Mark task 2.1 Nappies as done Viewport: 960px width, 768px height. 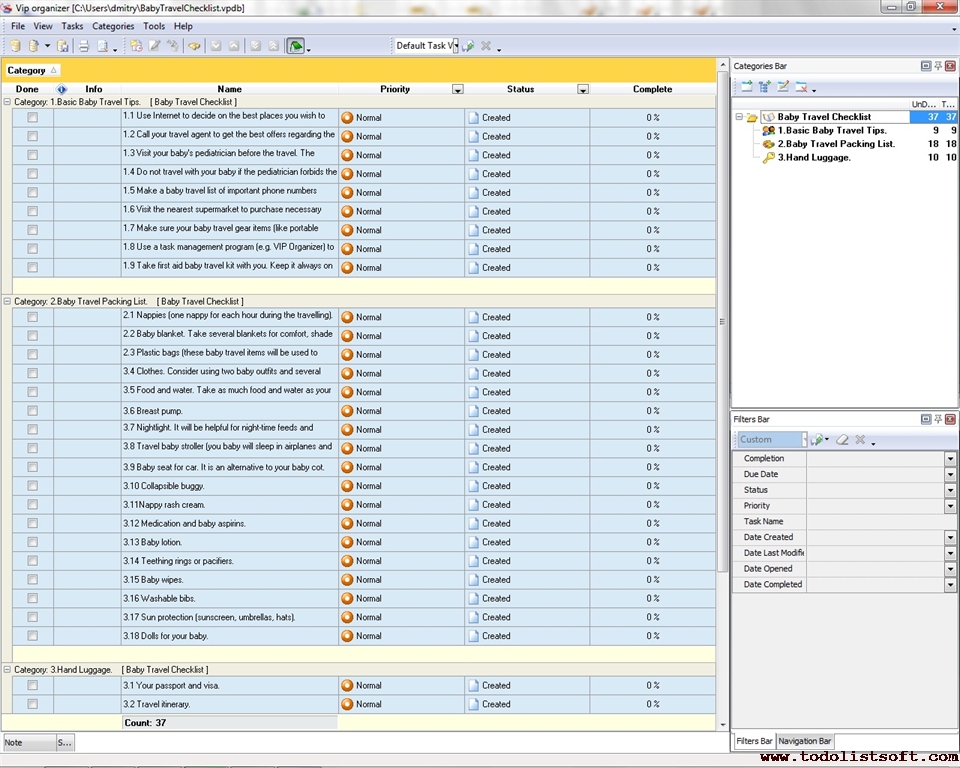pyautogui.click(x=33, y=317)
